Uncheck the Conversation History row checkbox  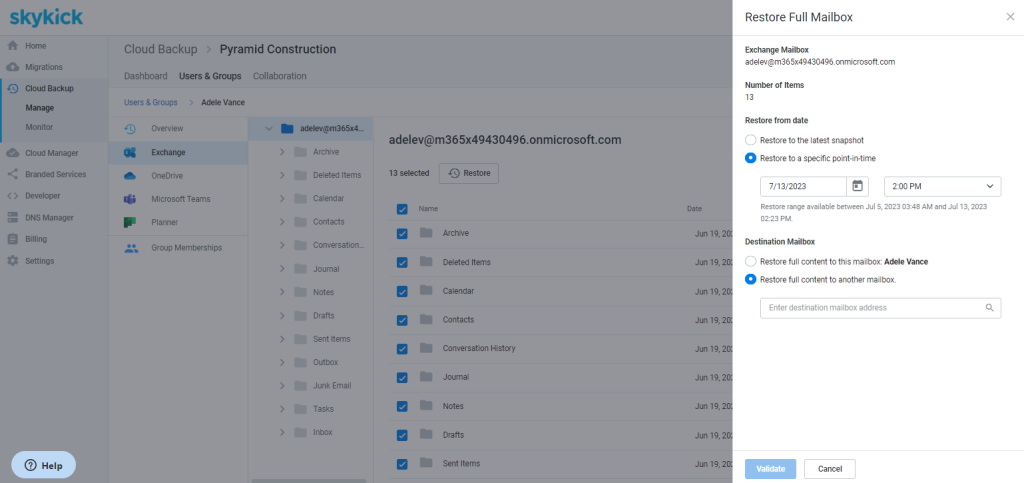(402, 349)
